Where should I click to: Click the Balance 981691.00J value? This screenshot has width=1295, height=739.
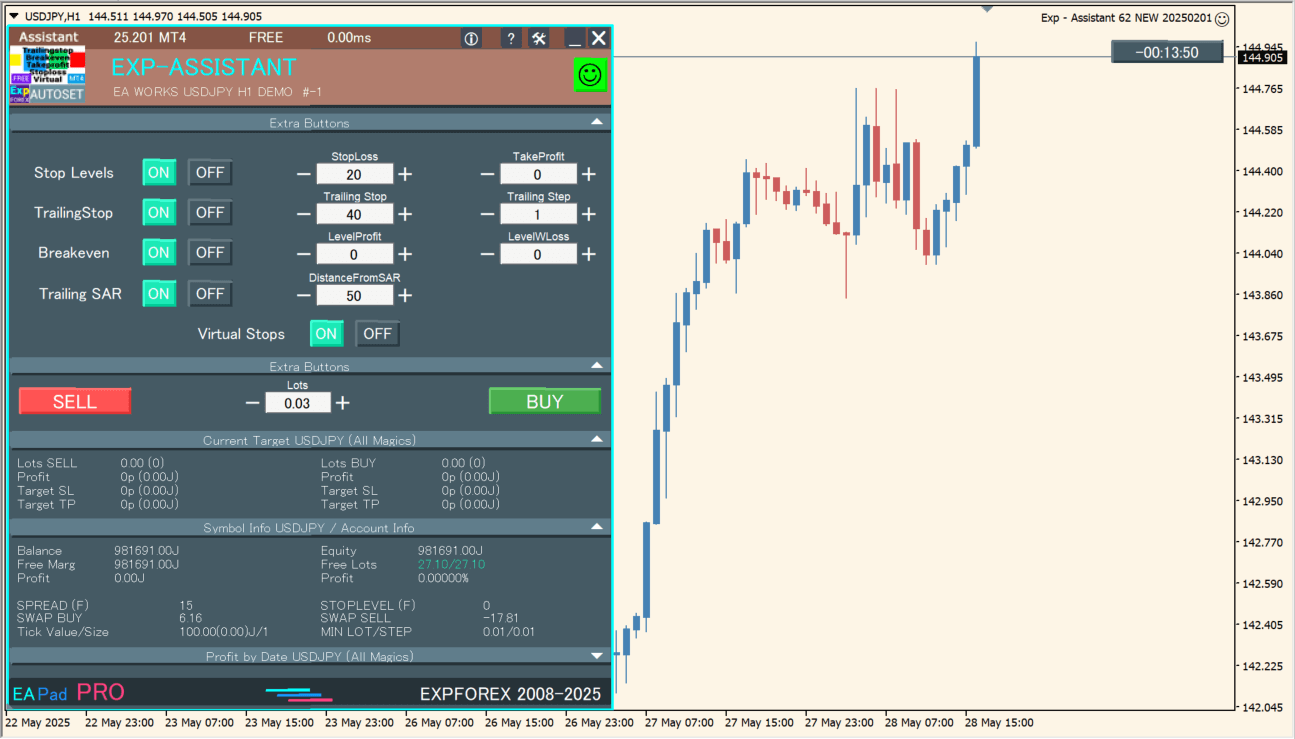146,550
